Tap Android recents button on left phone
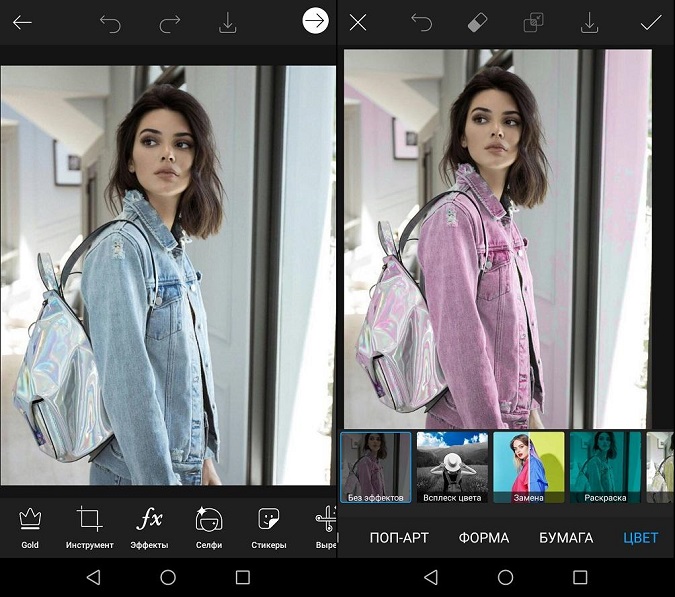The image size is (675, 597). [x=243, y=577]
